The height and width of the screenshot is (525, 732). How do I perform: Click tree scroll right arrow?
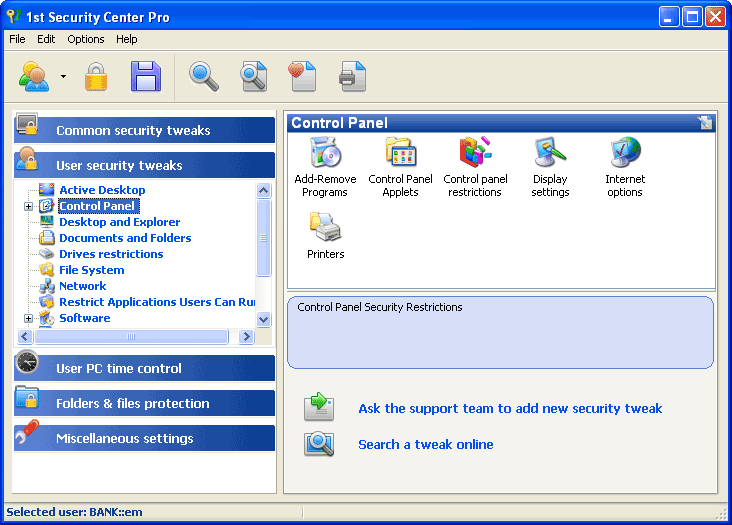(x=246, y=336)
